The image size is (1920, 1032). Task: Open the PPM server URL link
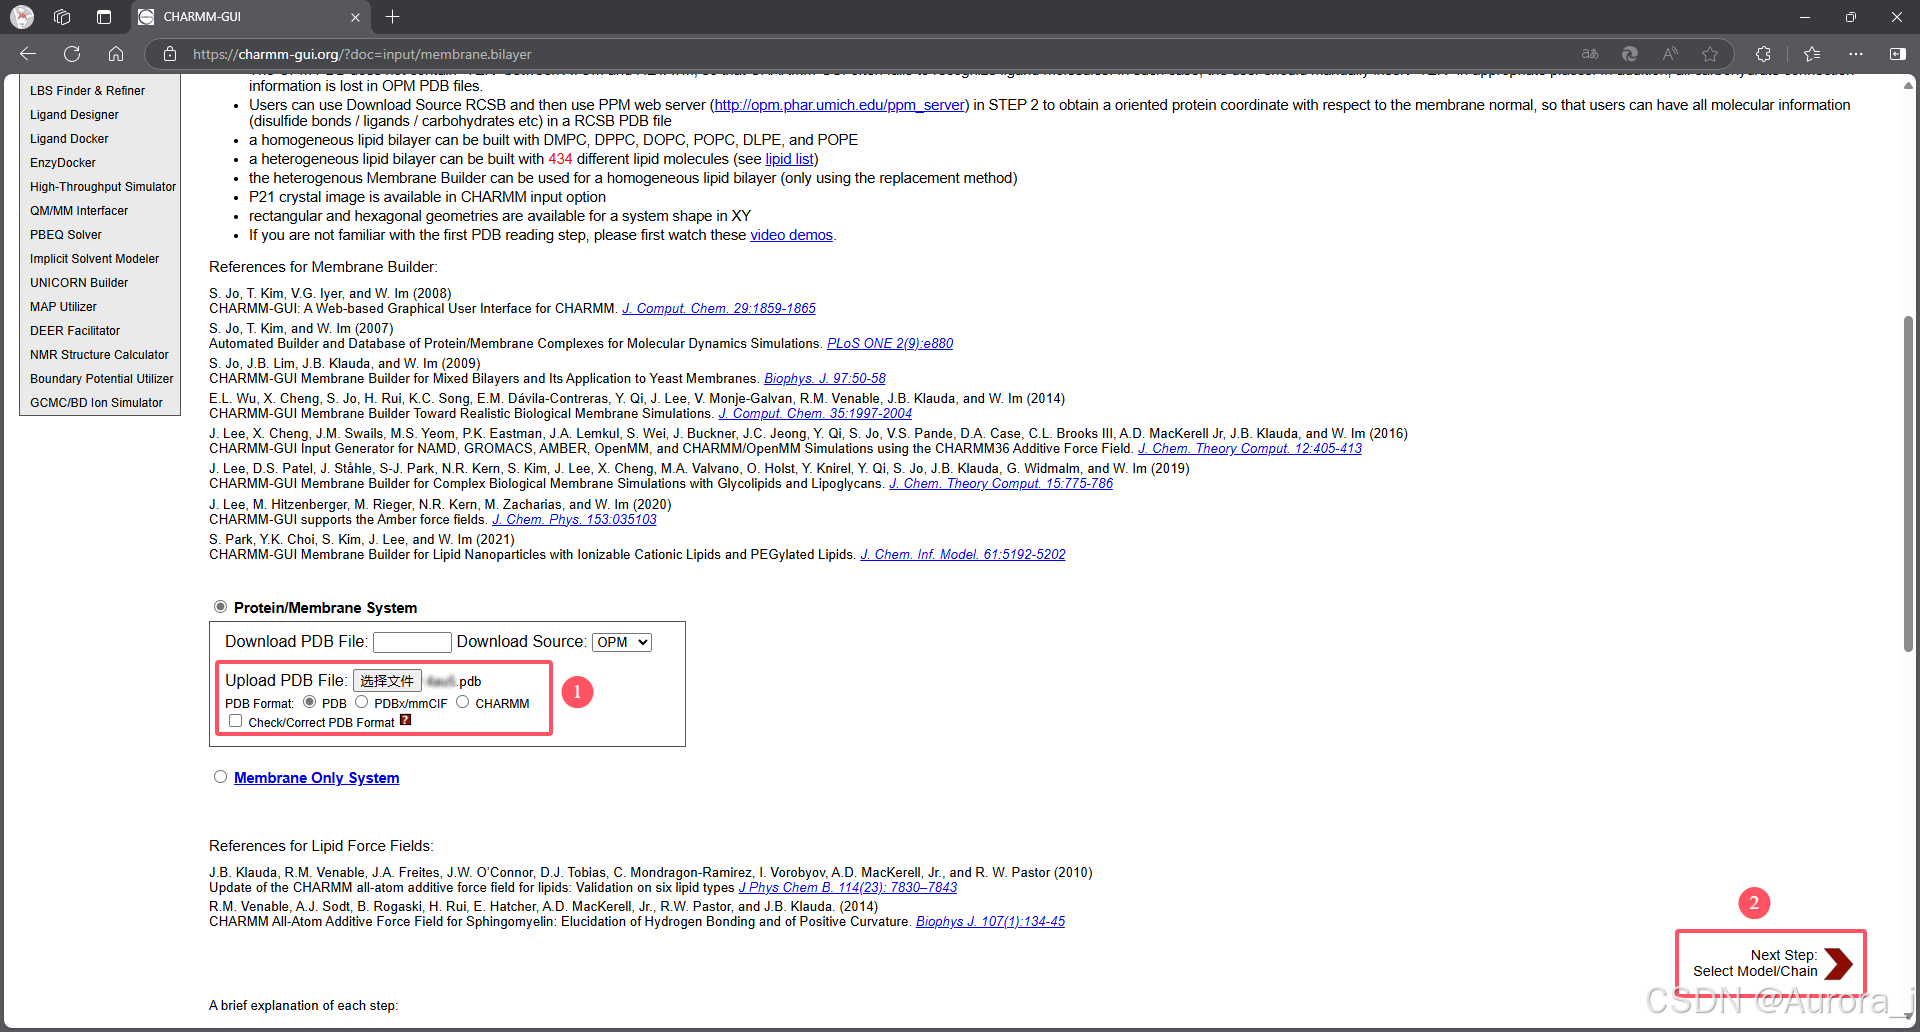pyautogui.click(x=840, y=105)
